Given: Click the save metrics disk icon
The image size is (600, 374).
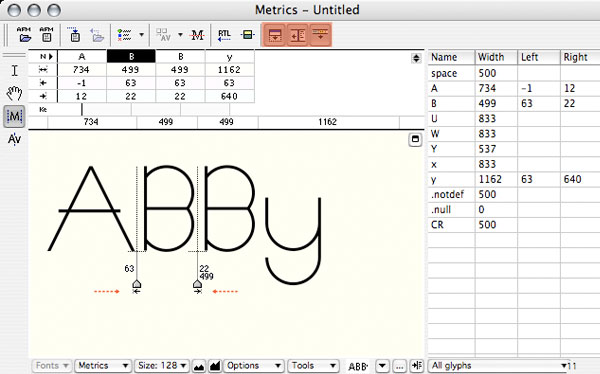Looking at the screenshot, I should 75,35.
